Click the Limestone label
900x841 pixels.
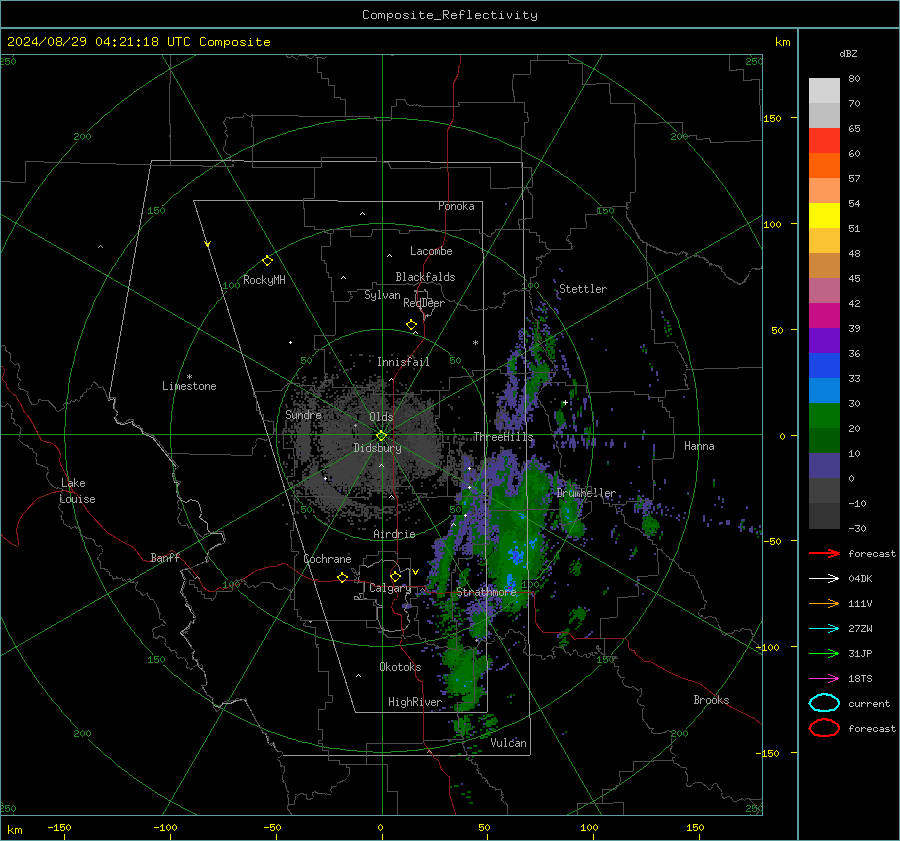[x=189, y=386]
